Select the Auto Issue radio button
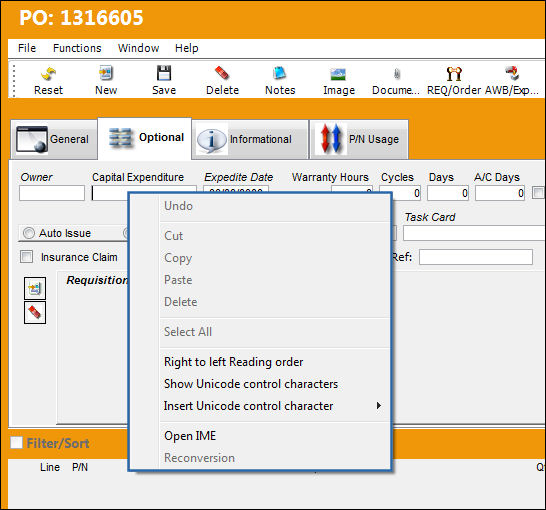 click(29, 233)
